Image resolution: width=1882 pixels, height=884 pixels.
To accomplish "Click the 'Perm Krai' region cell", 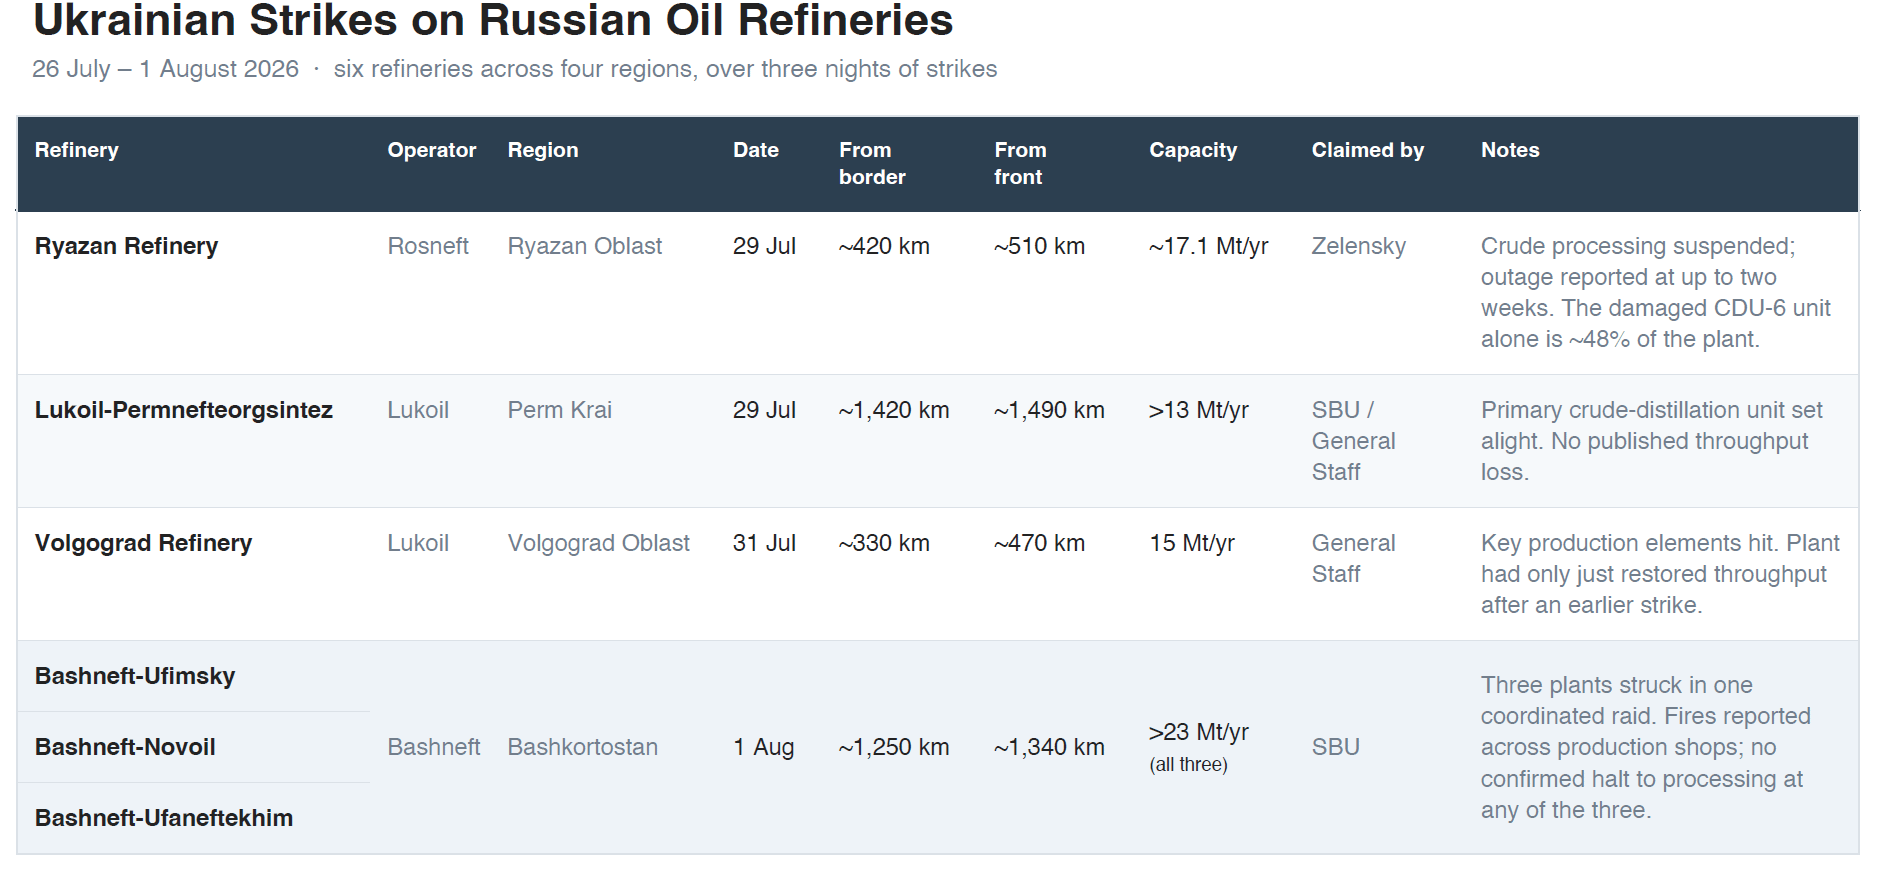I will pos(560,410).
